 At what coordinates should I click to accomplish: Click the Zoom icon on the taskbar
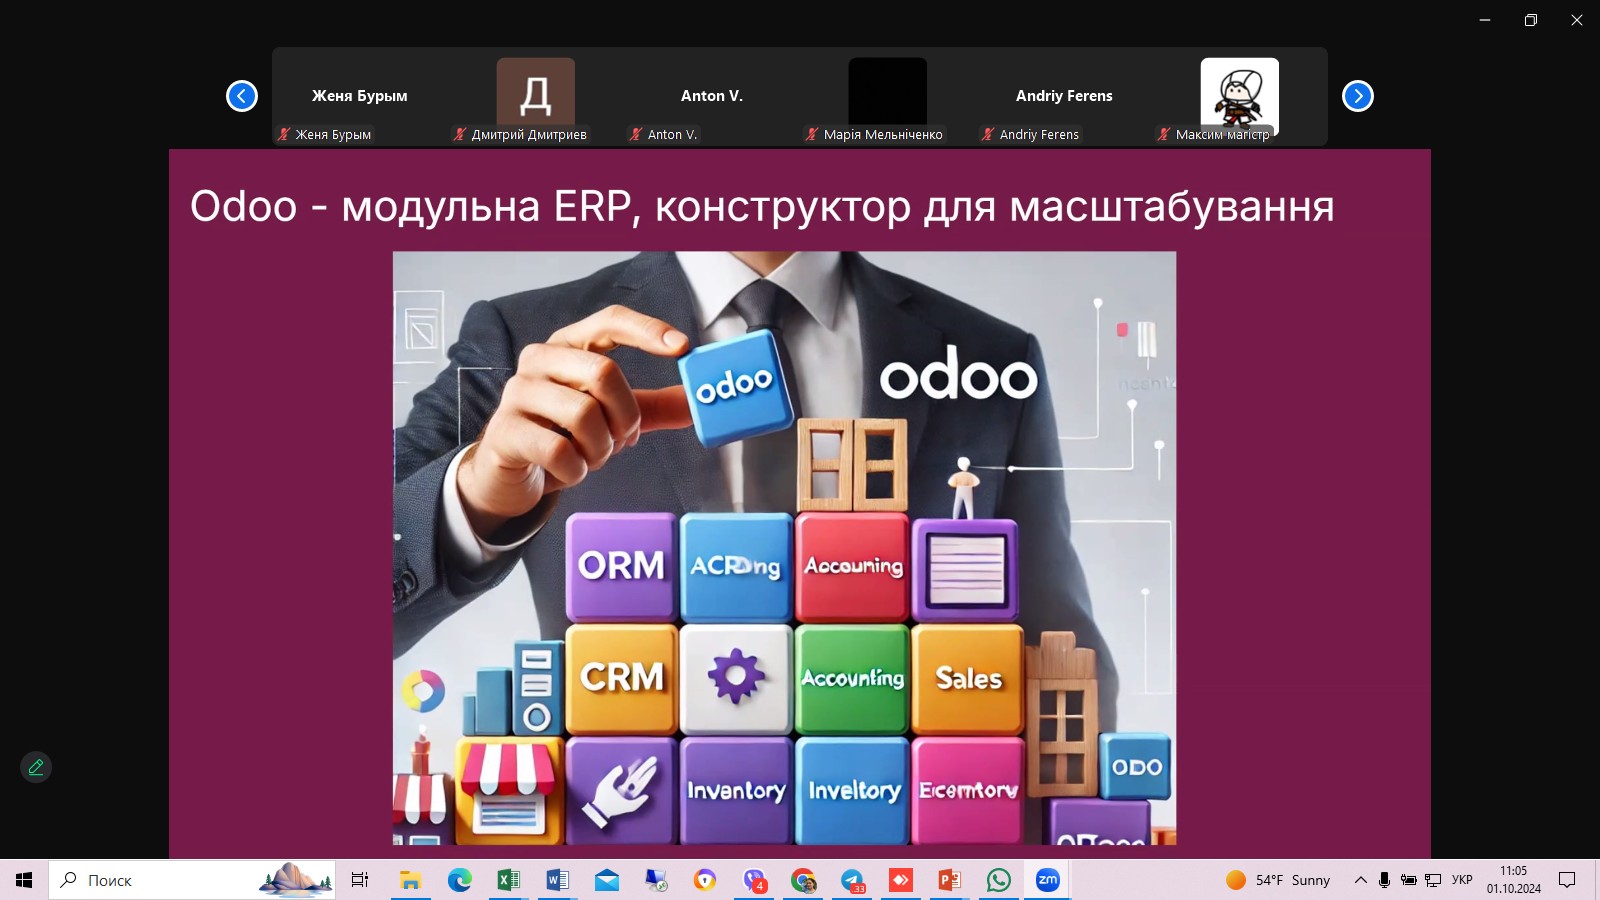click(x=1048, y=880)
